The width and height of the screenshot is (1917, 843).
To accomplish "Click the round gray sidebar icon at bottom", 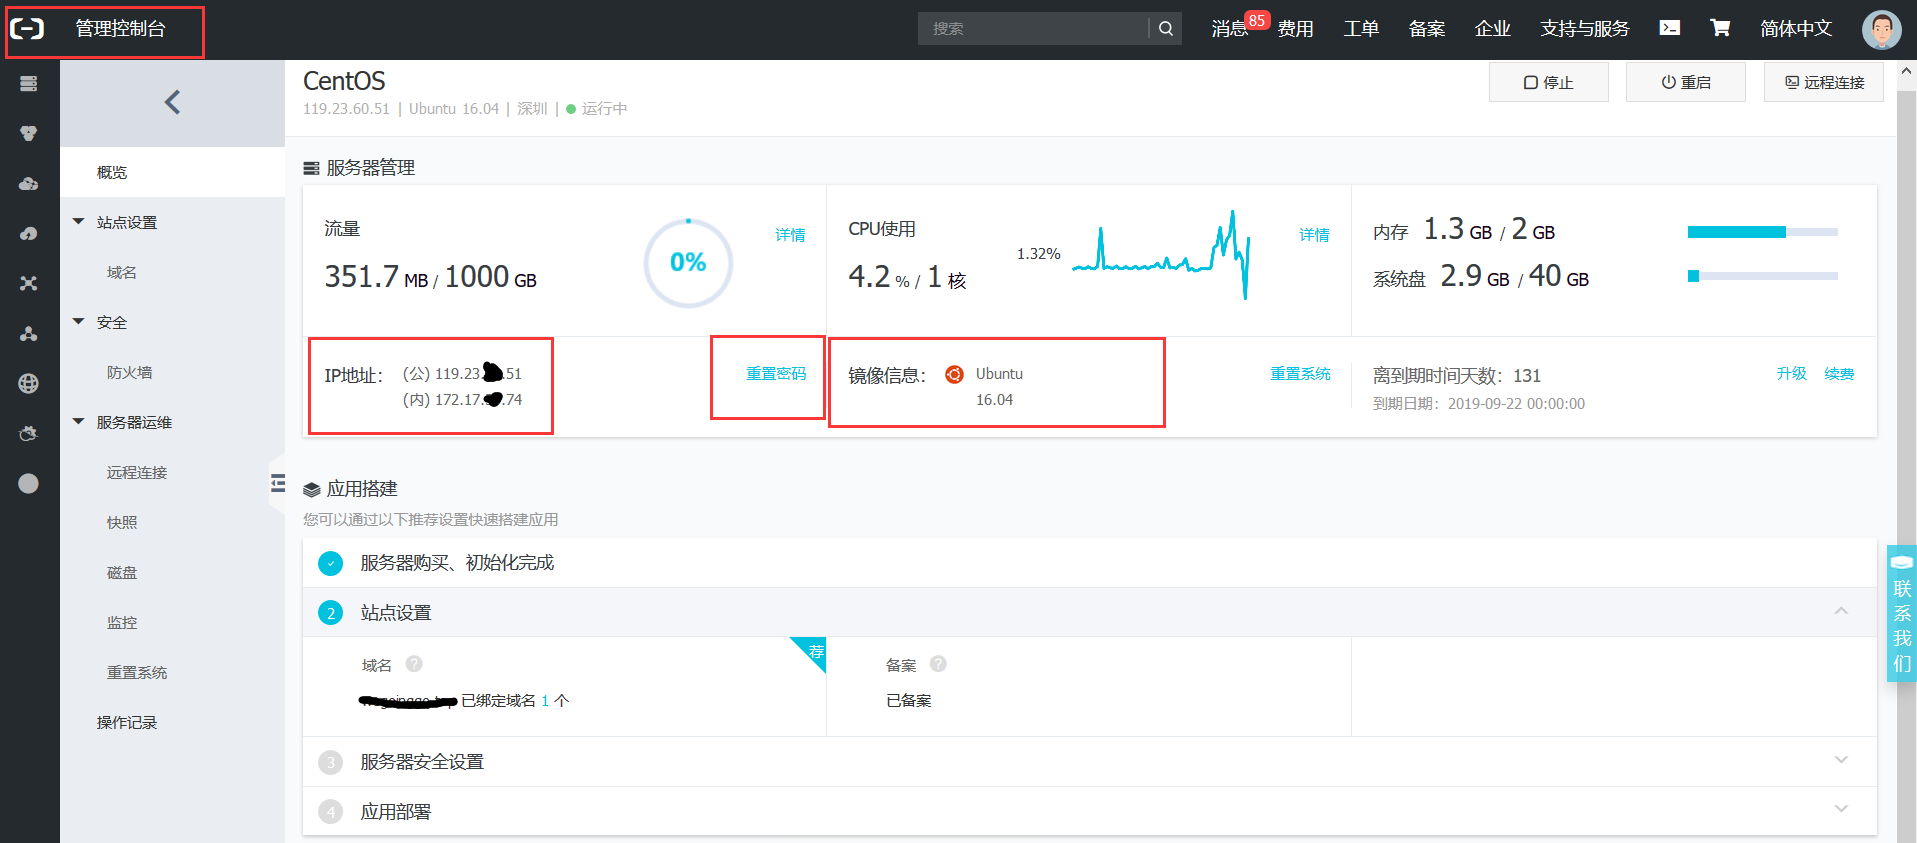I will pyautogui.click(x=29, y=484).
